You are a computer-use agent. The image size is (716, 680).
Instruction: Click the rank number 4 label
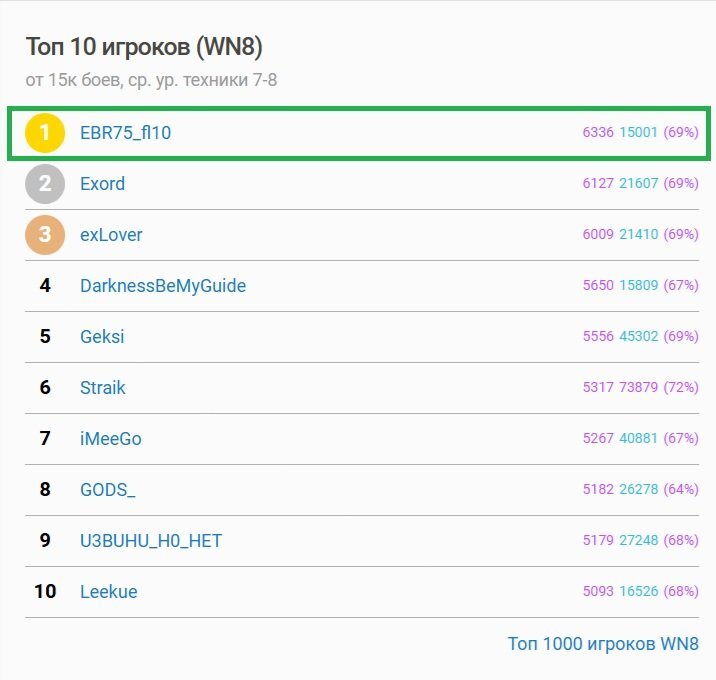[x=45, y=285]
